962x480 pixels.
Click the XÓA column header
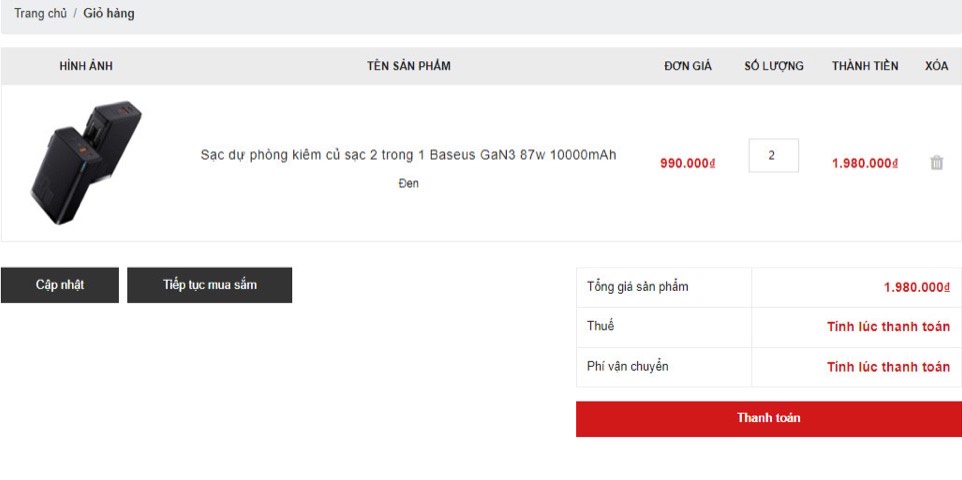point(936,66)
